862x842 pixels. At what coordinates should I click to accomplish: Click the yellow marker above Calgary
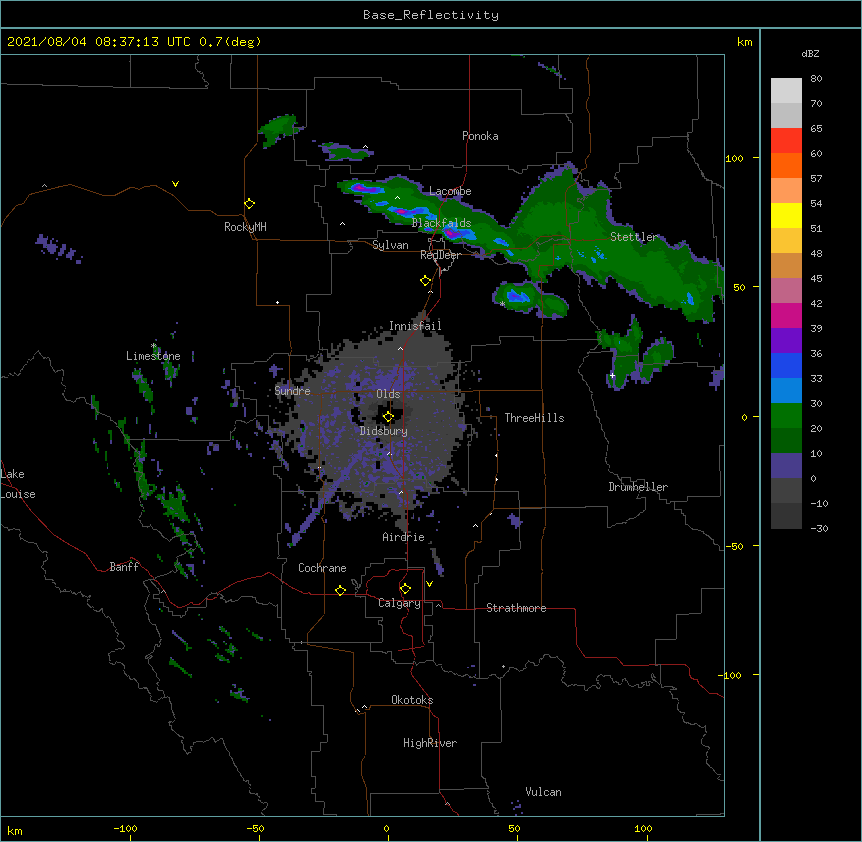(405, 589)
